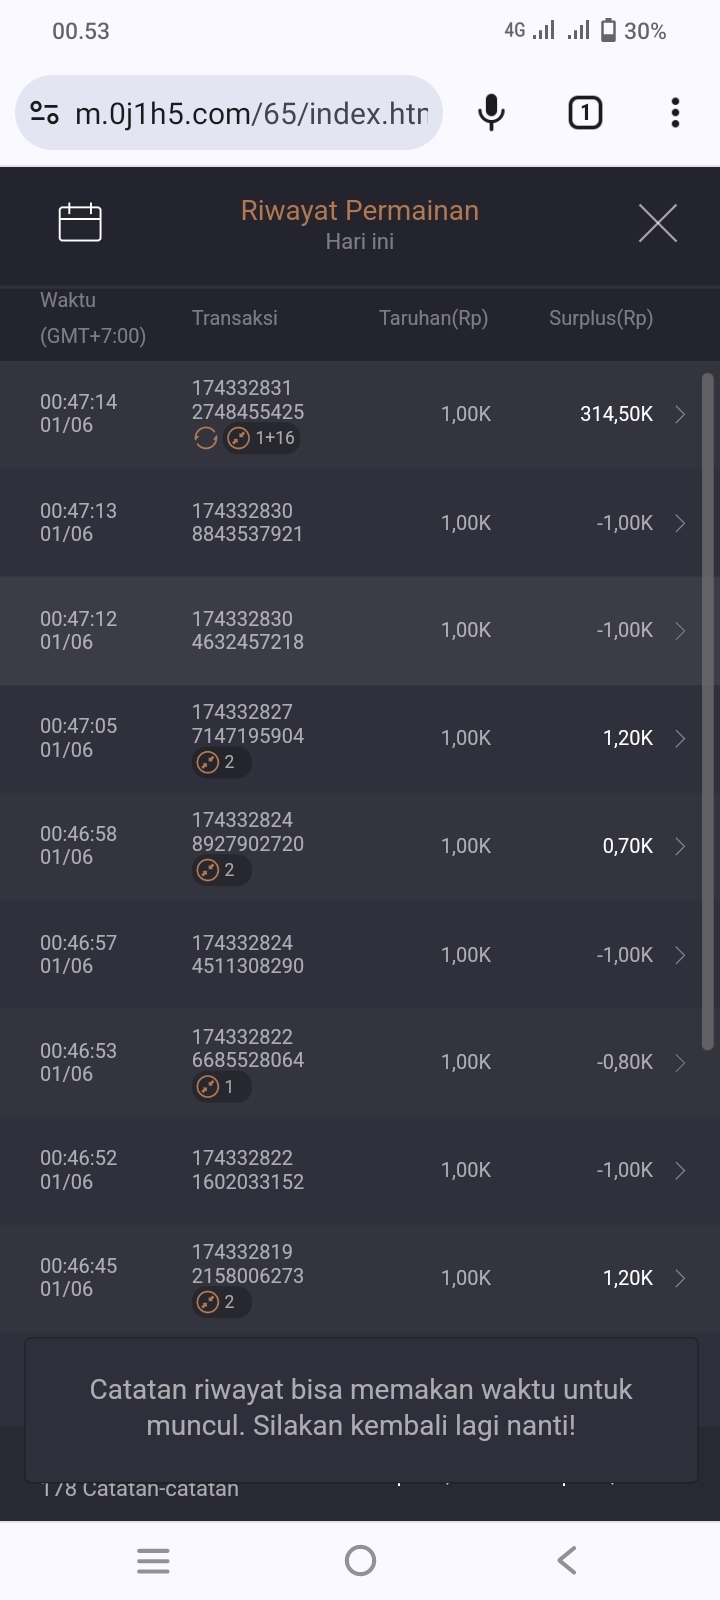This screenshot has width=720, height=1600.
Task: Tap the site info icon in address bar
Action: coord(45,113)
